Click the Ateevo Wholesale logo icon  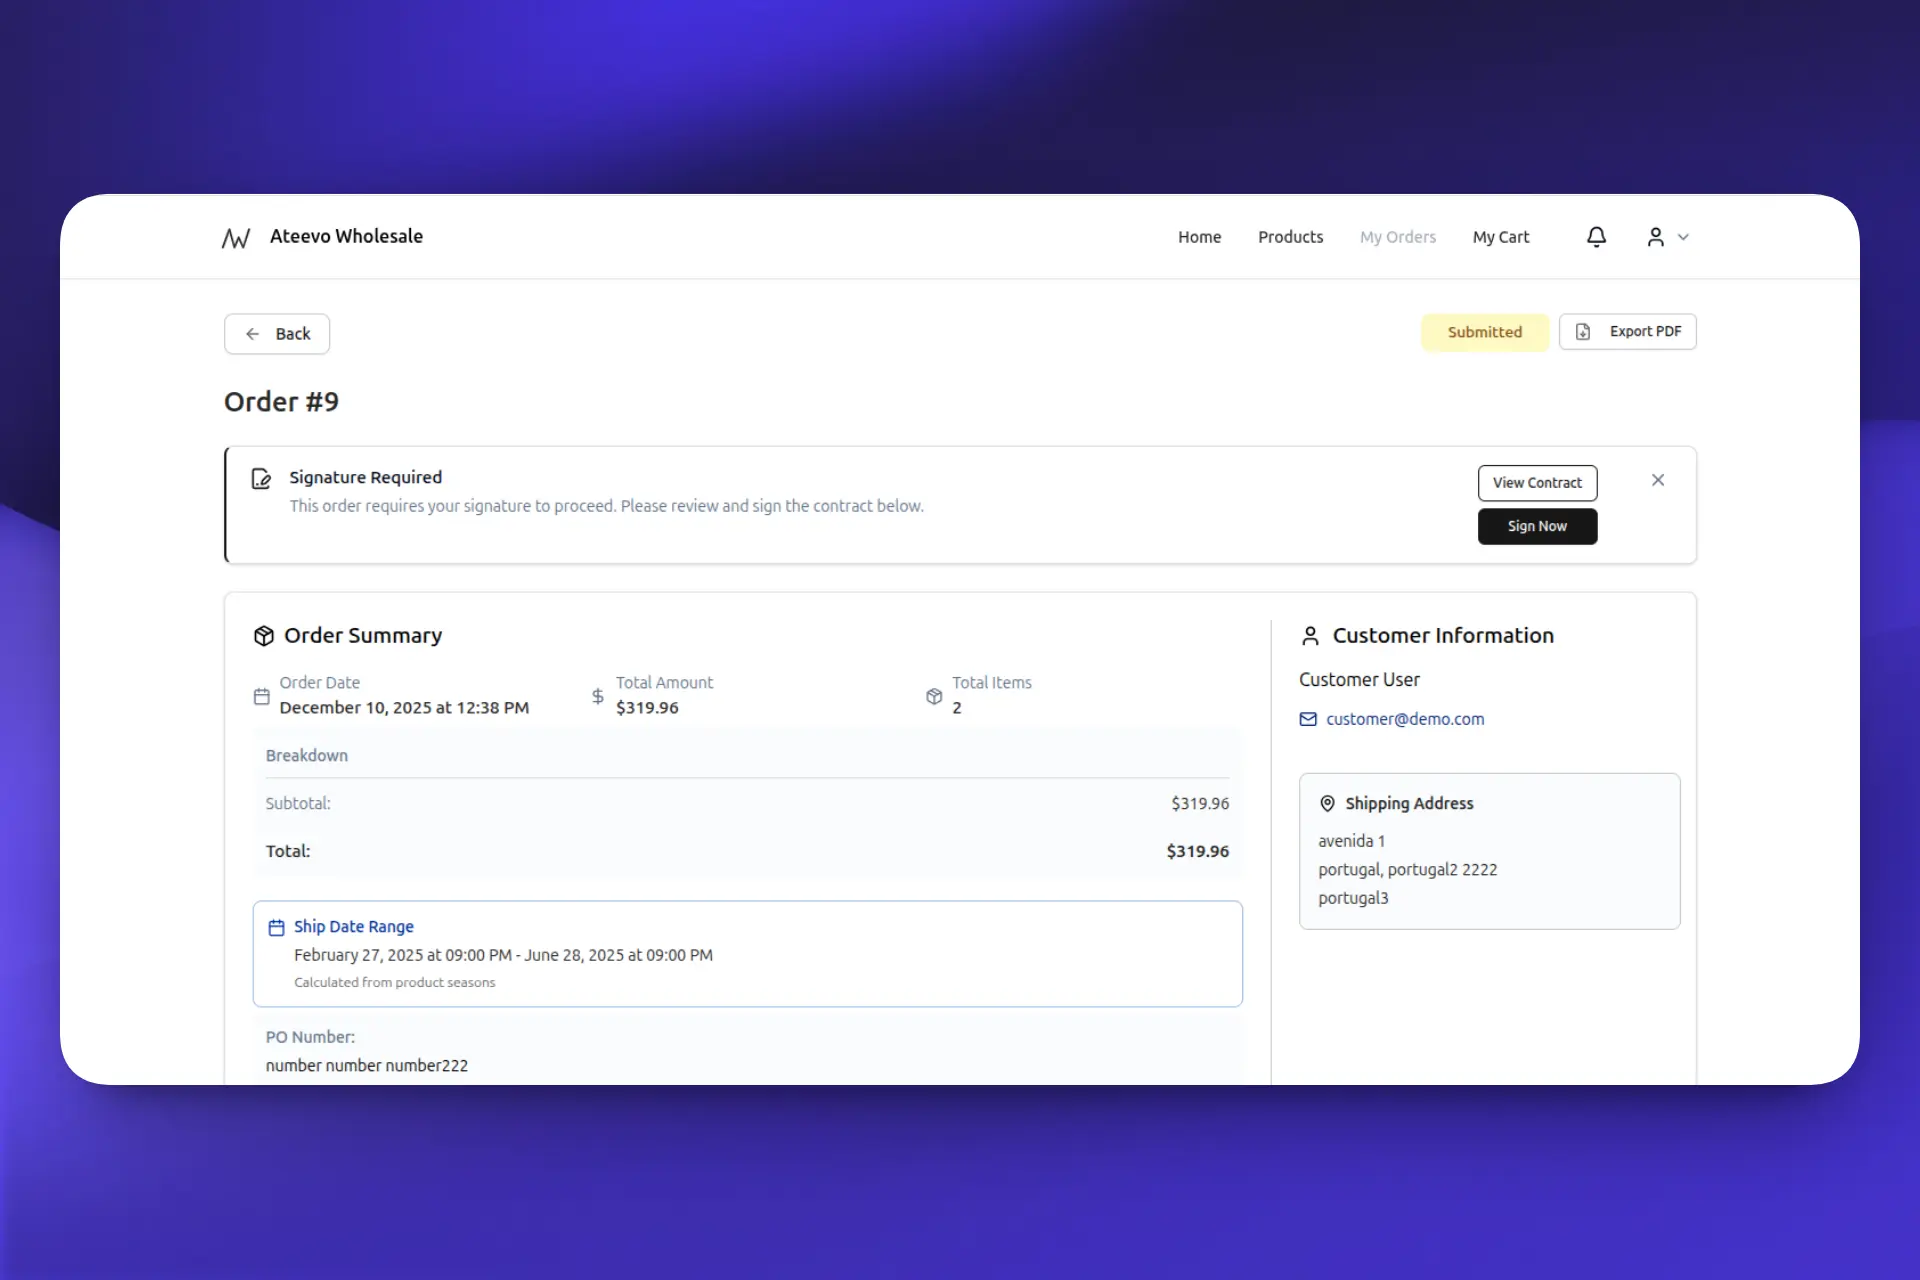(236, 238)
